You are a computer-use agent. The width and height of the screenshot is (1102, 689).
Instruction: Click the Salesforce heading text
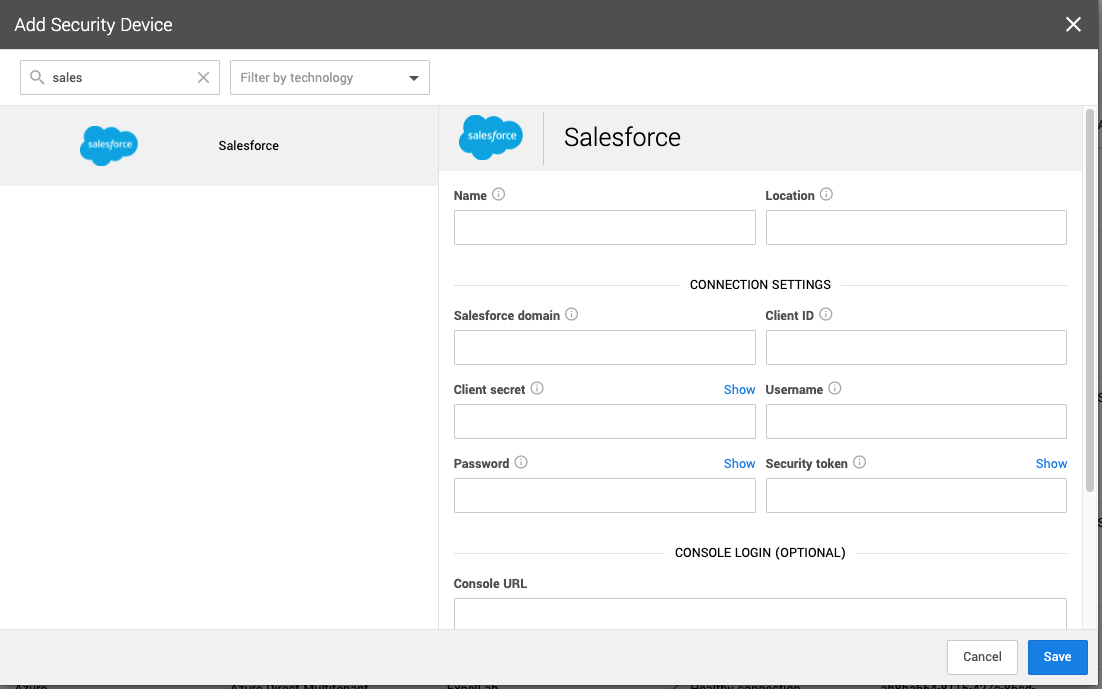(622, 137)
